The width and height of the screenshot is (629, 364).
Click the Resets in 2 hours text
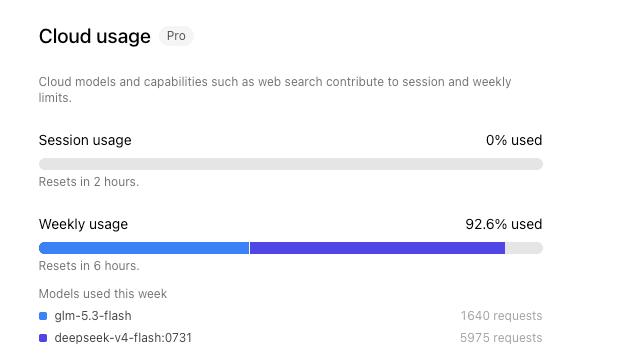click(x=89, y=182)
